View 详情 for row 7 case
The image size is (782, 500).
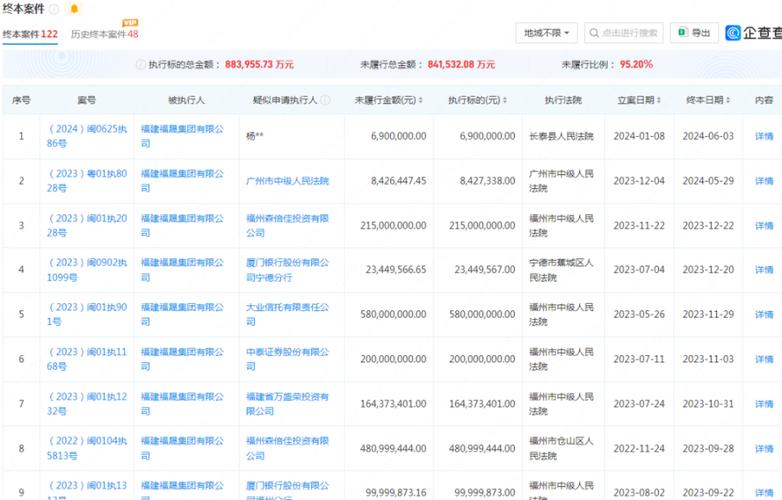click(x=764, y=404)
